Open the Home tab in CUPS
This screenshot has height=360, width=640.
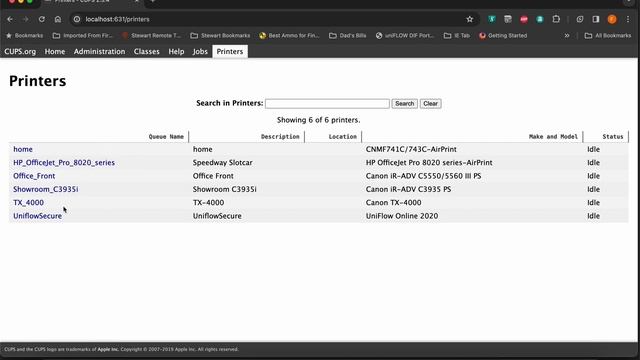tap(55, 51)
